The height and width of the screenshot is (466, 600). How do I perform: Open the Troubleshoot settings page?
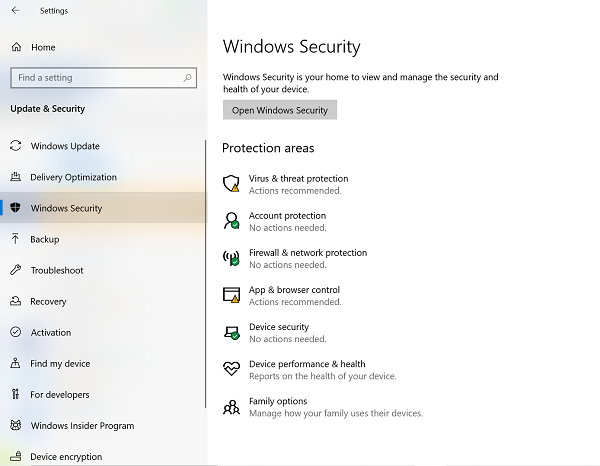coord(56,270)
